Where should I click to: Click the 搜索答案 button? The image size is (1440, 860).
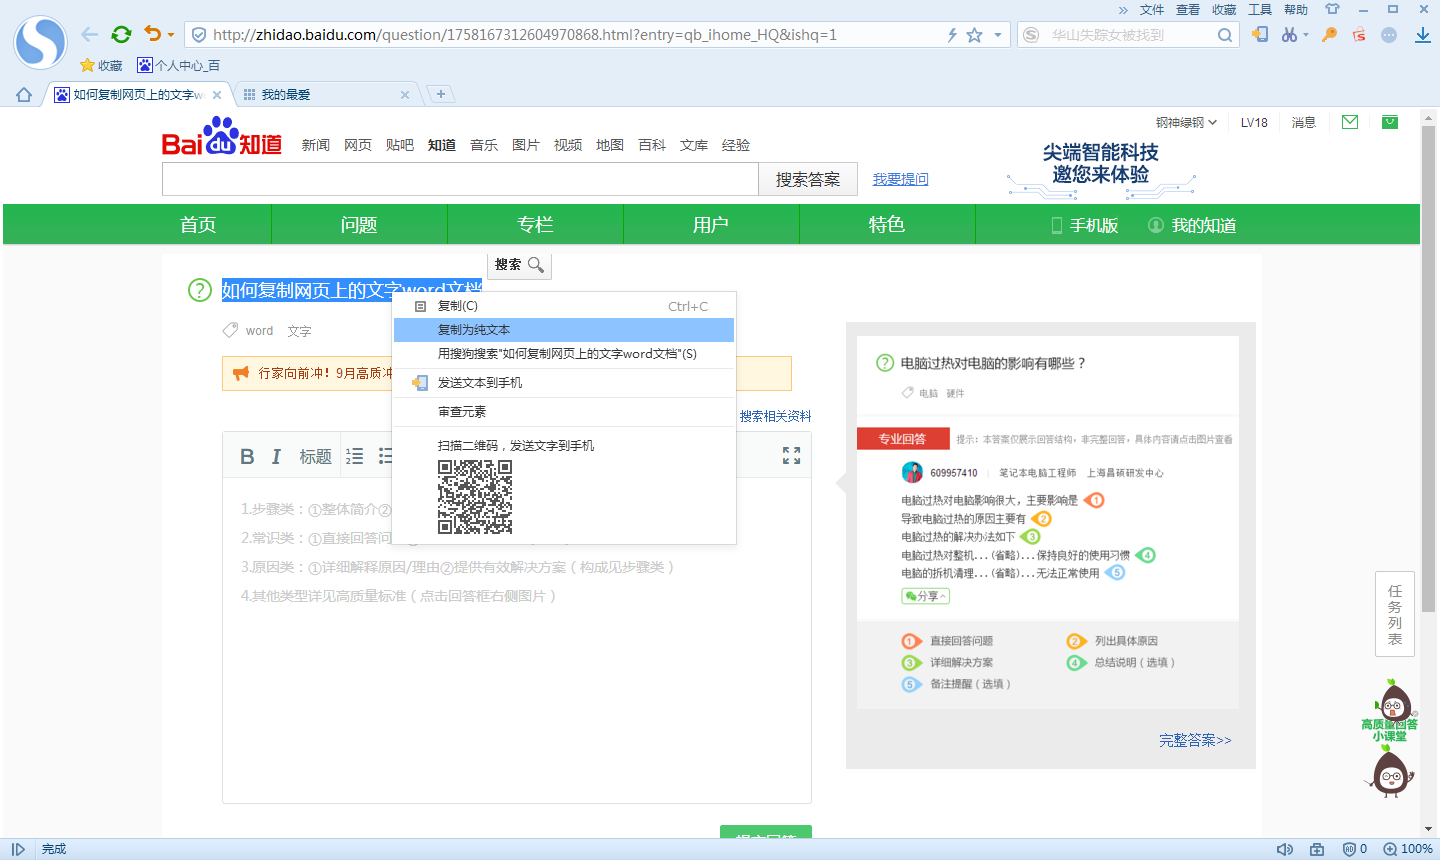(806, 179)
